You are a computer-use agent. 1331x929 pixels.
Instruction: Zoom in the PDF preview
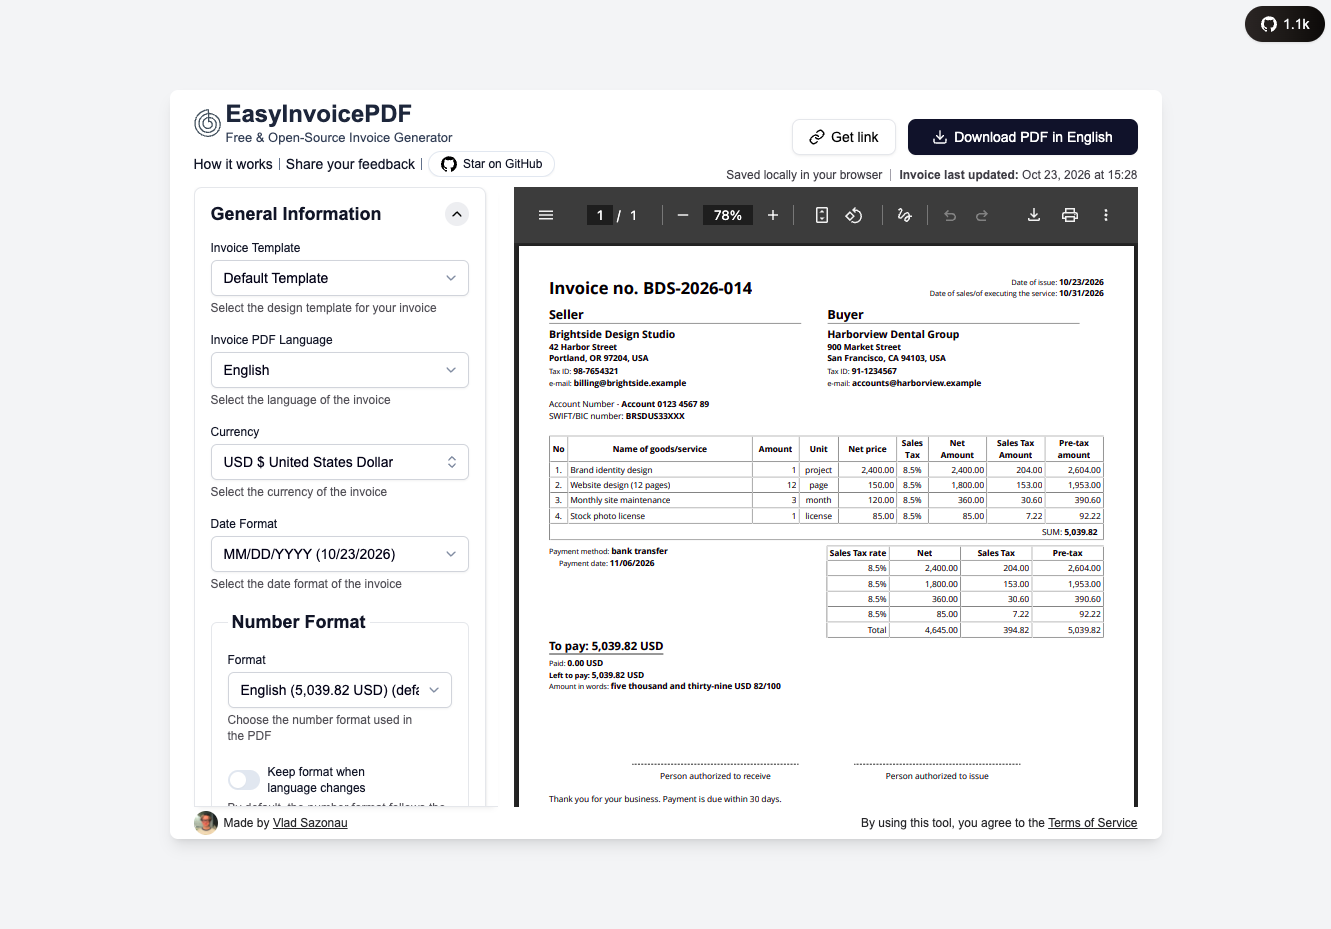point(773,215)
